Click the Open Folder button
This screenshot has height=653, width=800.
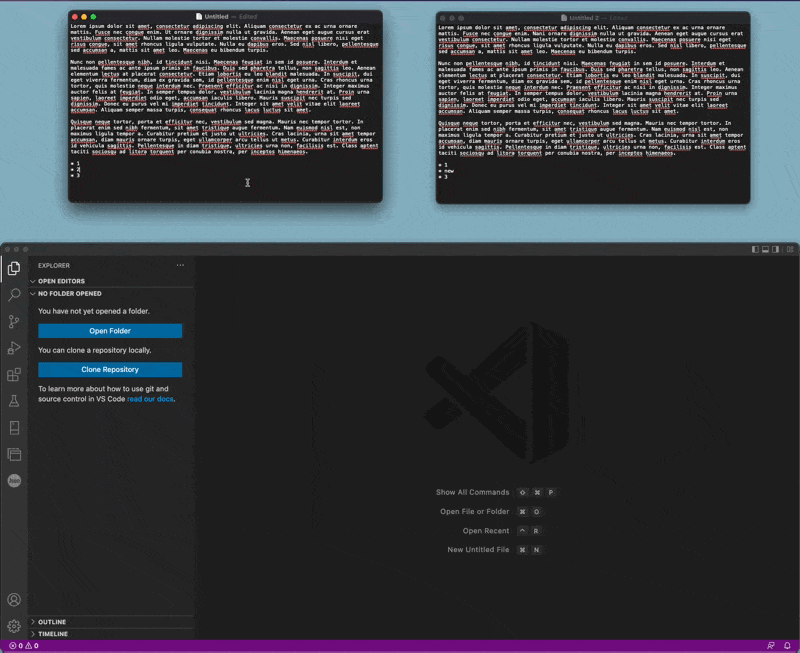click(110, 331)
